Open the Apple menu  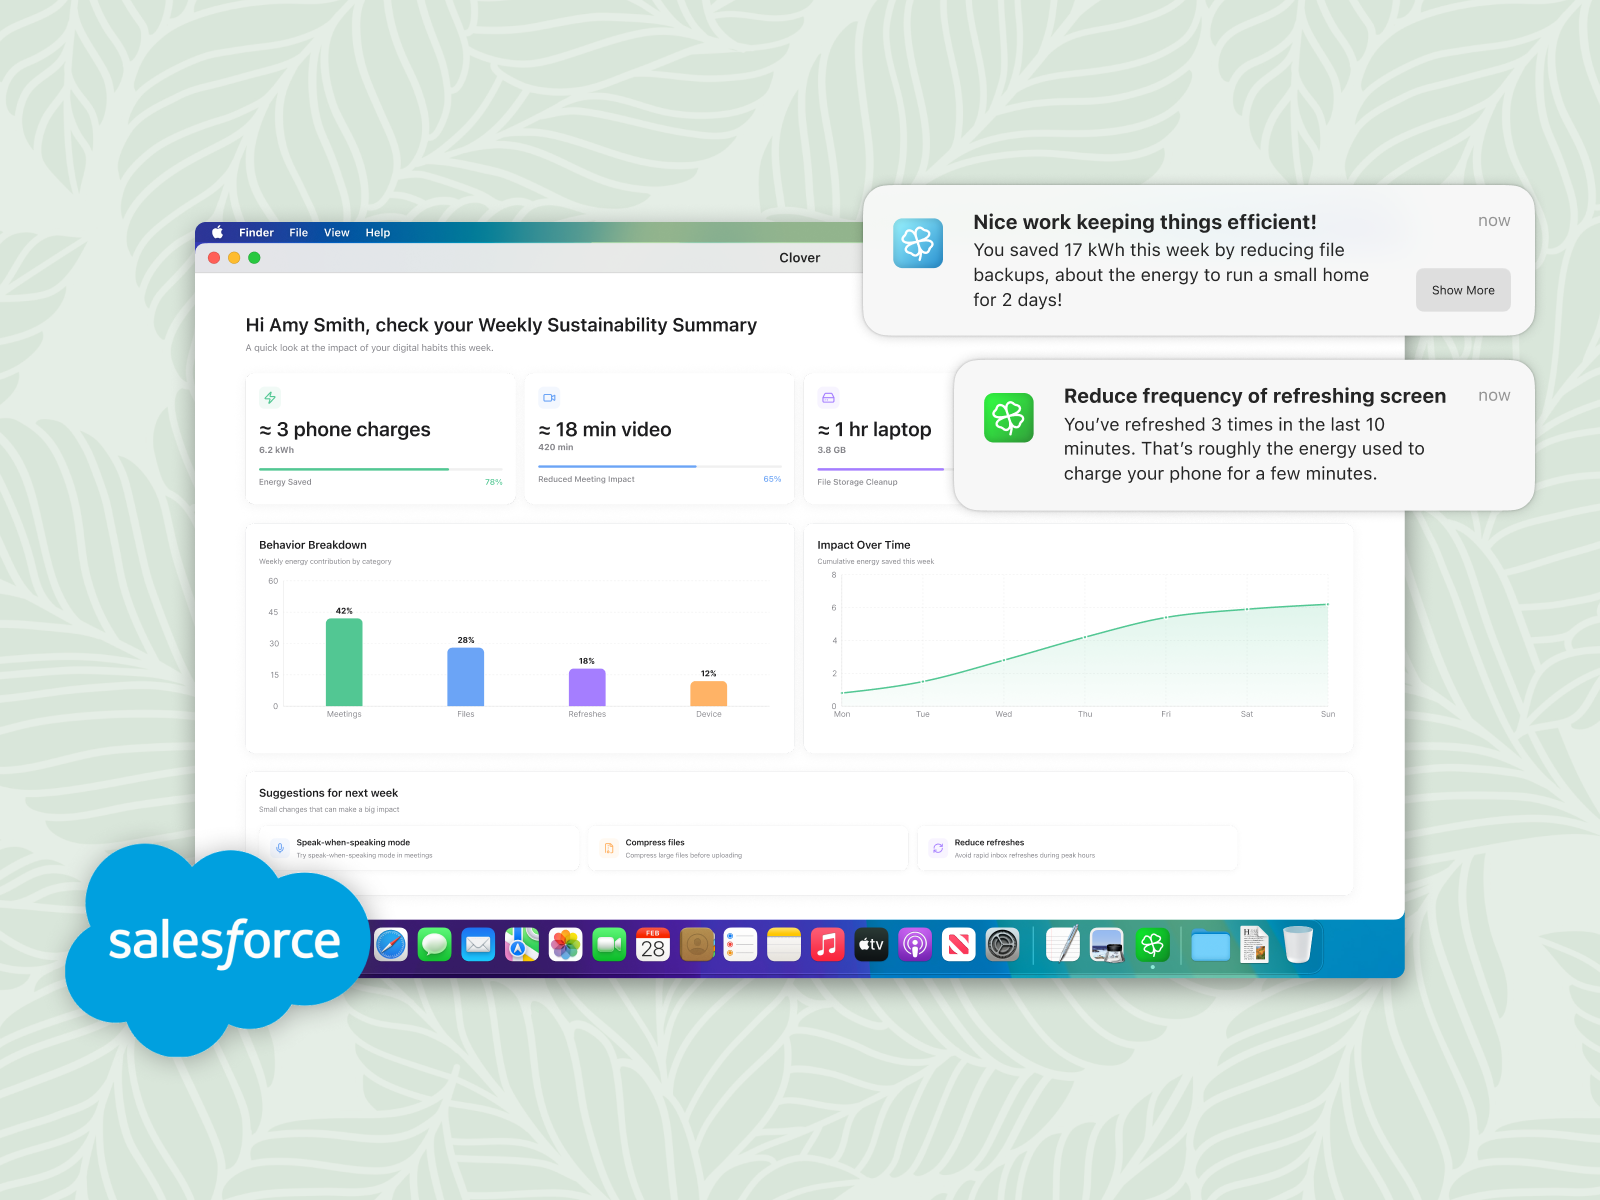click(x=217, y=233)
